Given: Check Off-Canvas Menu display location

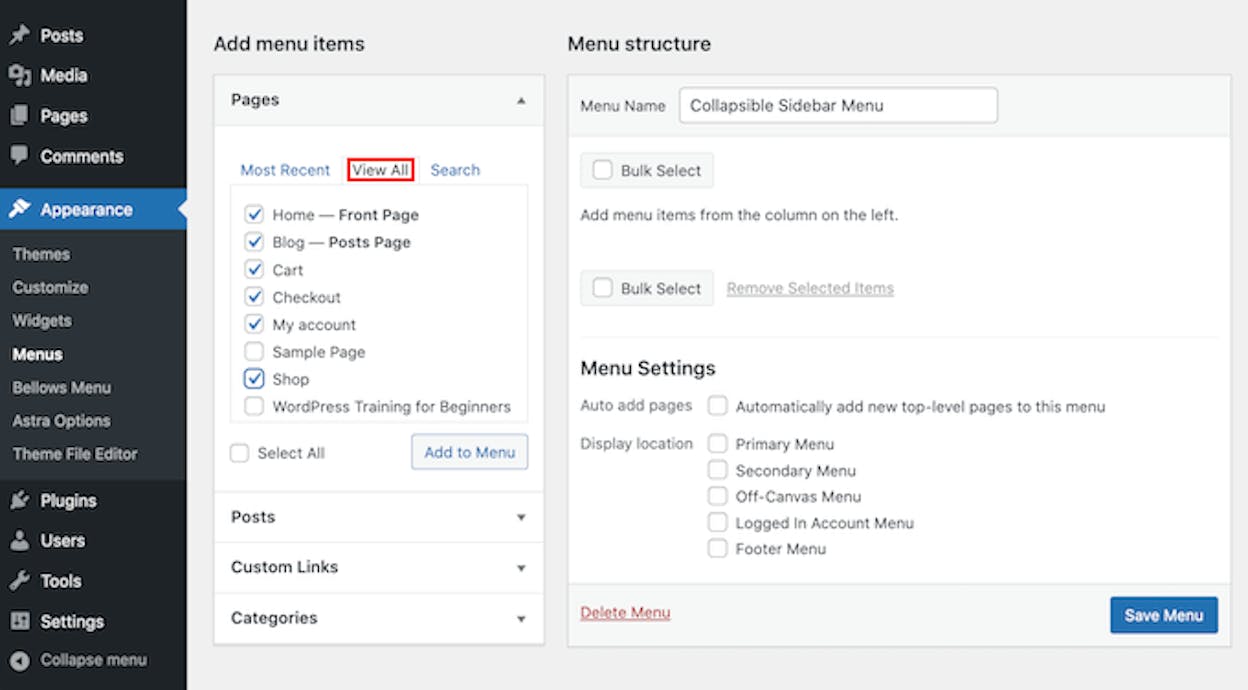Looking at the screenshot, I should [x=717, y=496].
